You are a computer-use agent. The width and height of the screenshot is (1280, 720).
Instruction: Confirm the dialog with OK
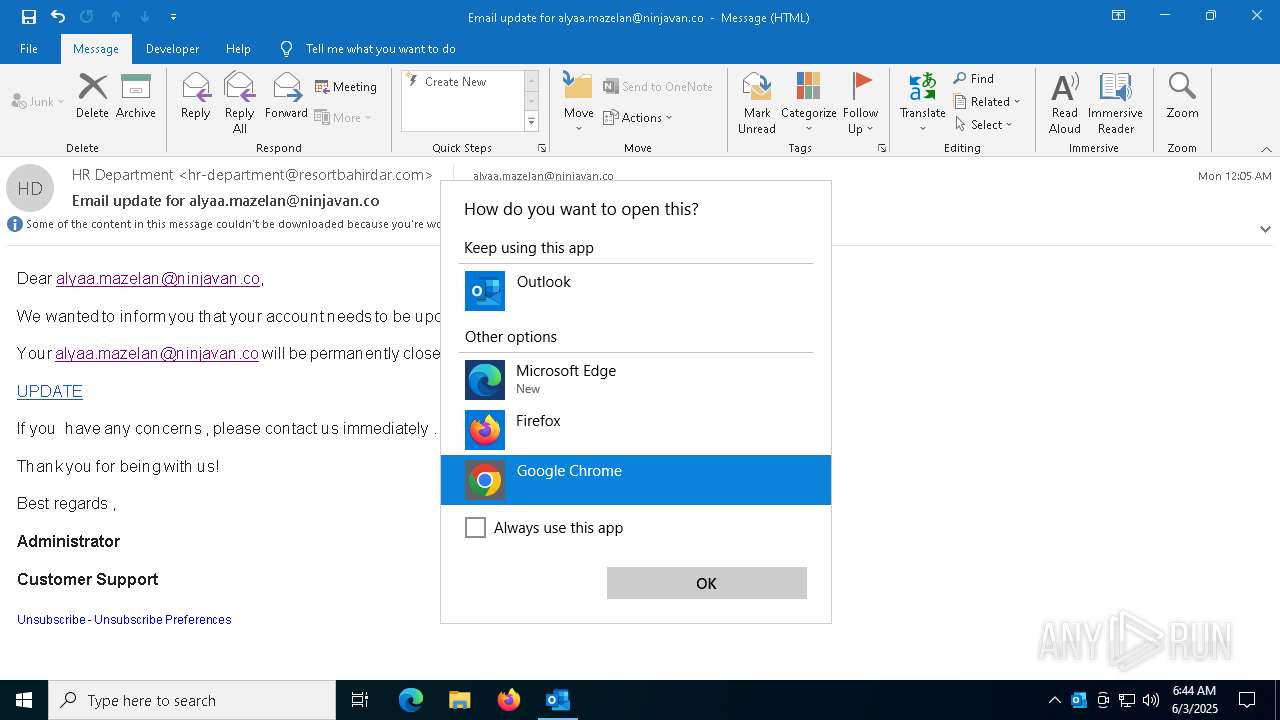[x=707, y=583]
